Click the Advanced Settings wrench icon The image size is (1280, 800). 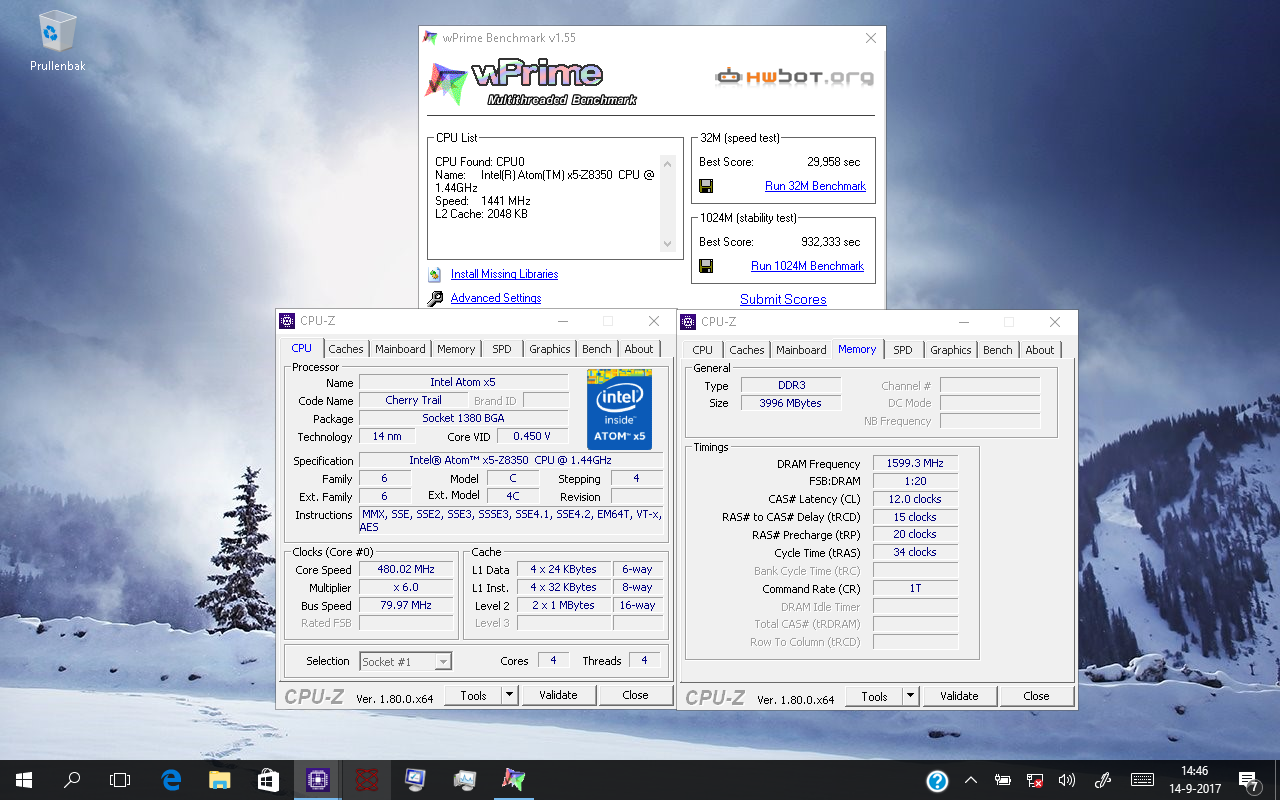coord(435,298)
